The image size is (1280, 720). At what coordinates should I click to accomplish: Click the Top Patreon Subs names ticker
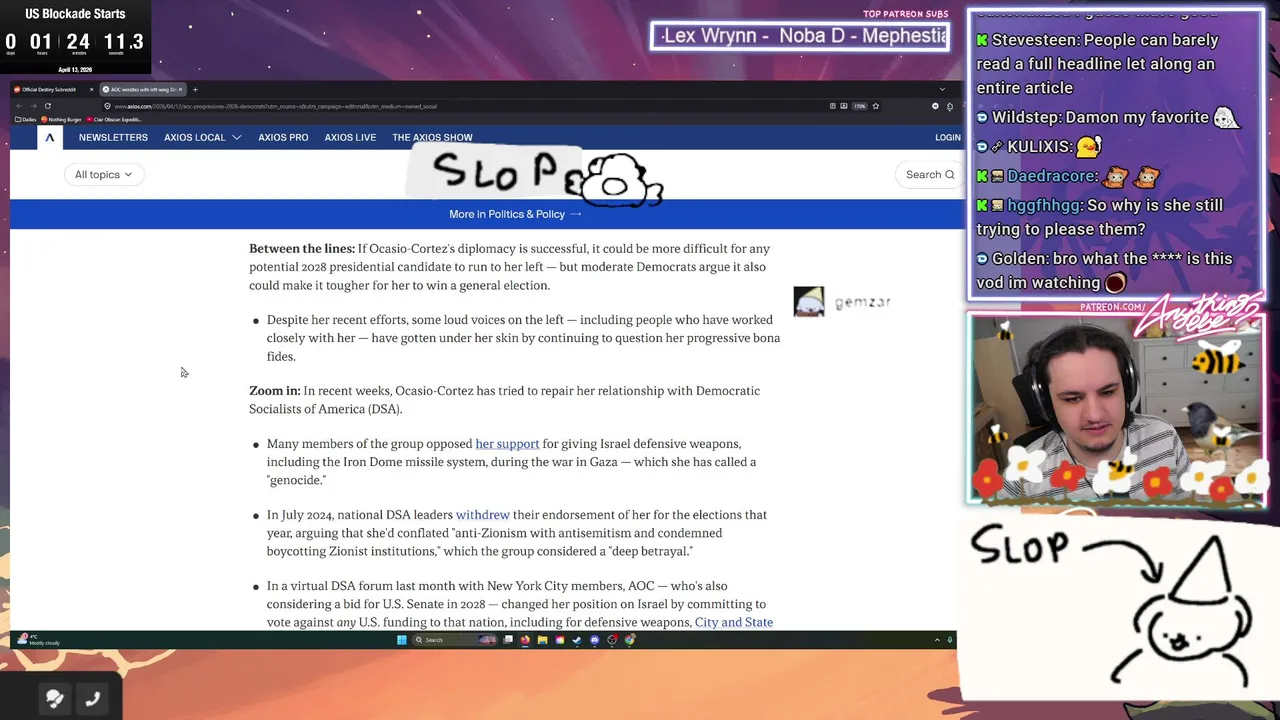800,36
